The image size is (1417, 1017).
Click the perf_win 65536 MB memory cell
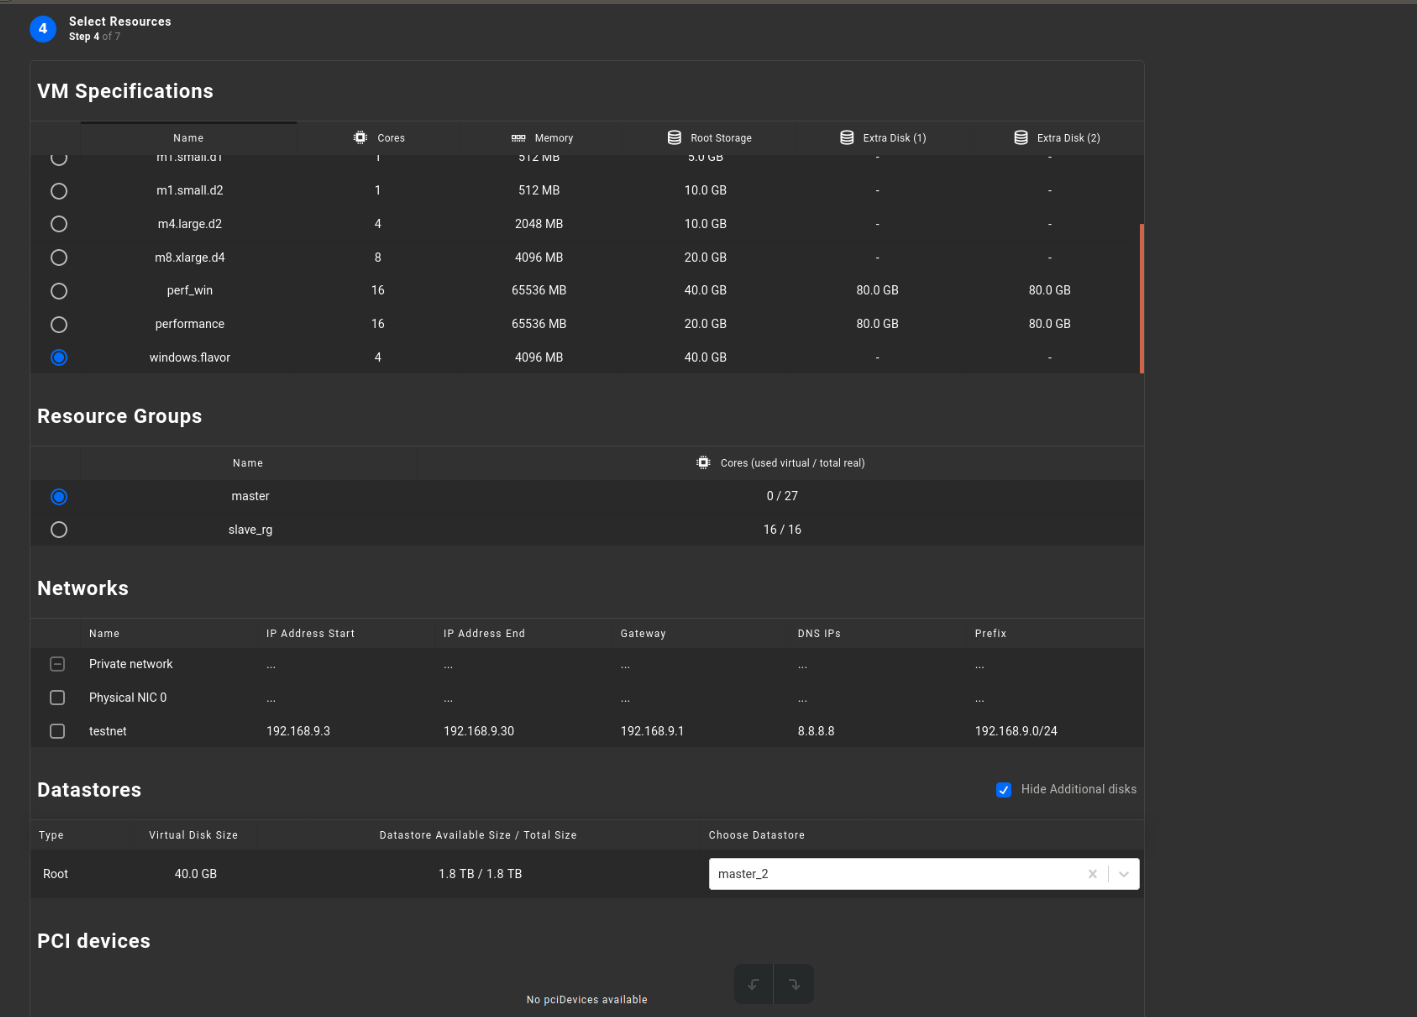(x=539, y=290)
